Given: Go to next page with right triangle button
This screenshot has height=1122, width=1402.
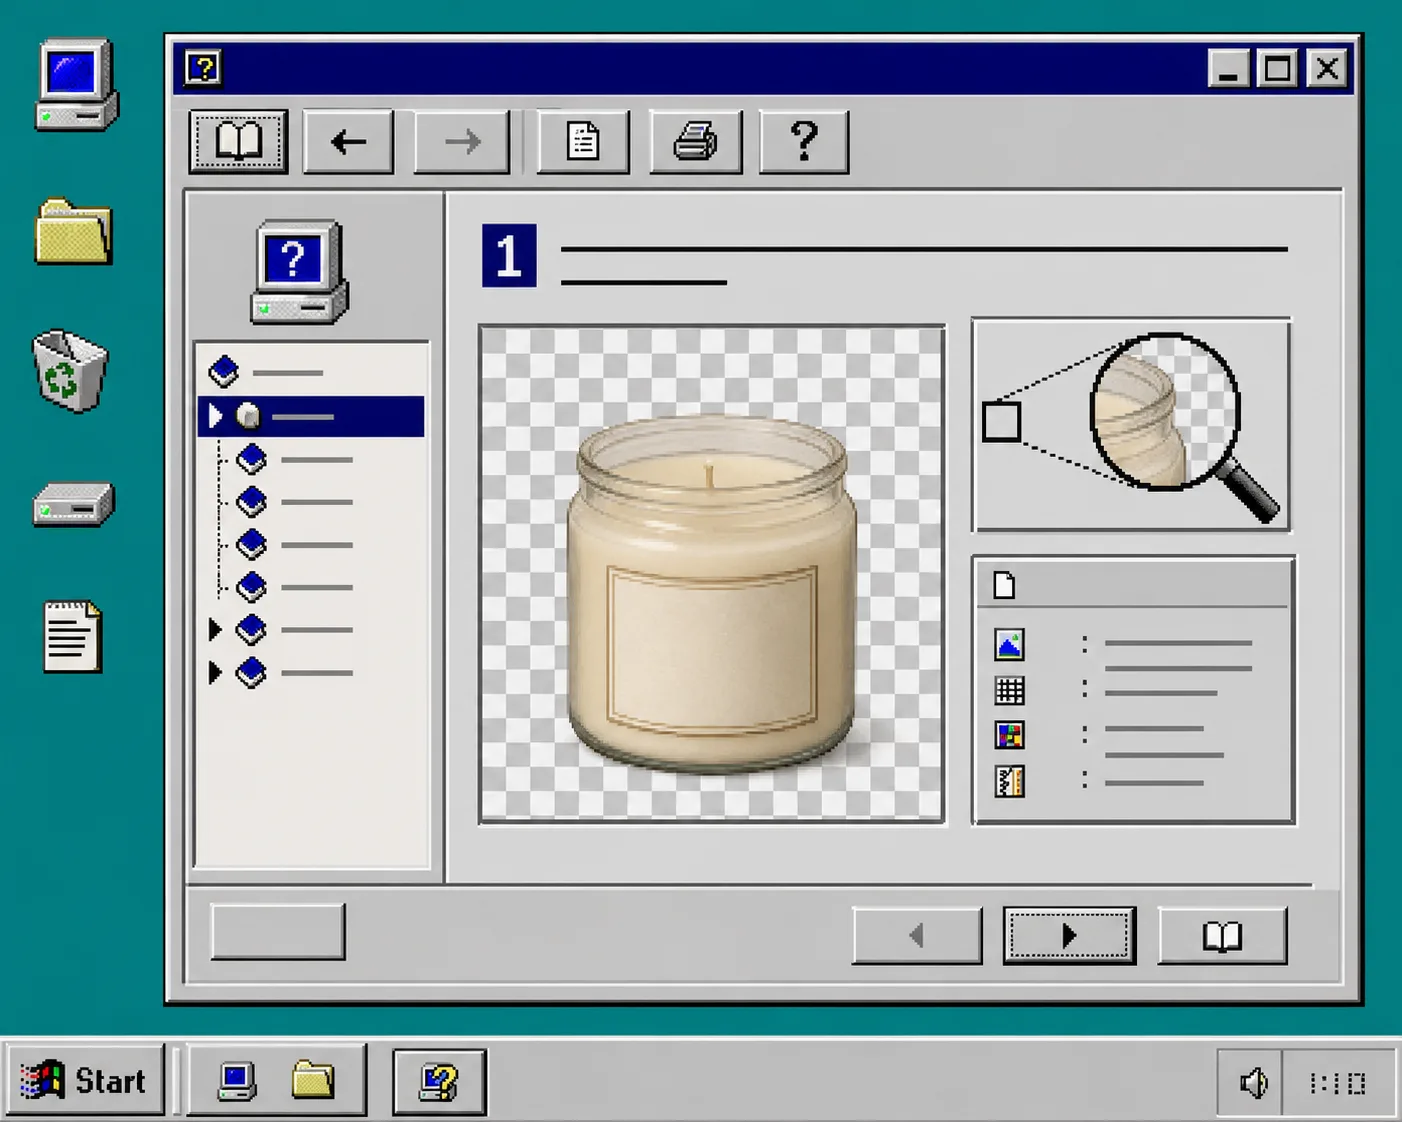Looking at the screenshot, I should (x=1069, y=936).
